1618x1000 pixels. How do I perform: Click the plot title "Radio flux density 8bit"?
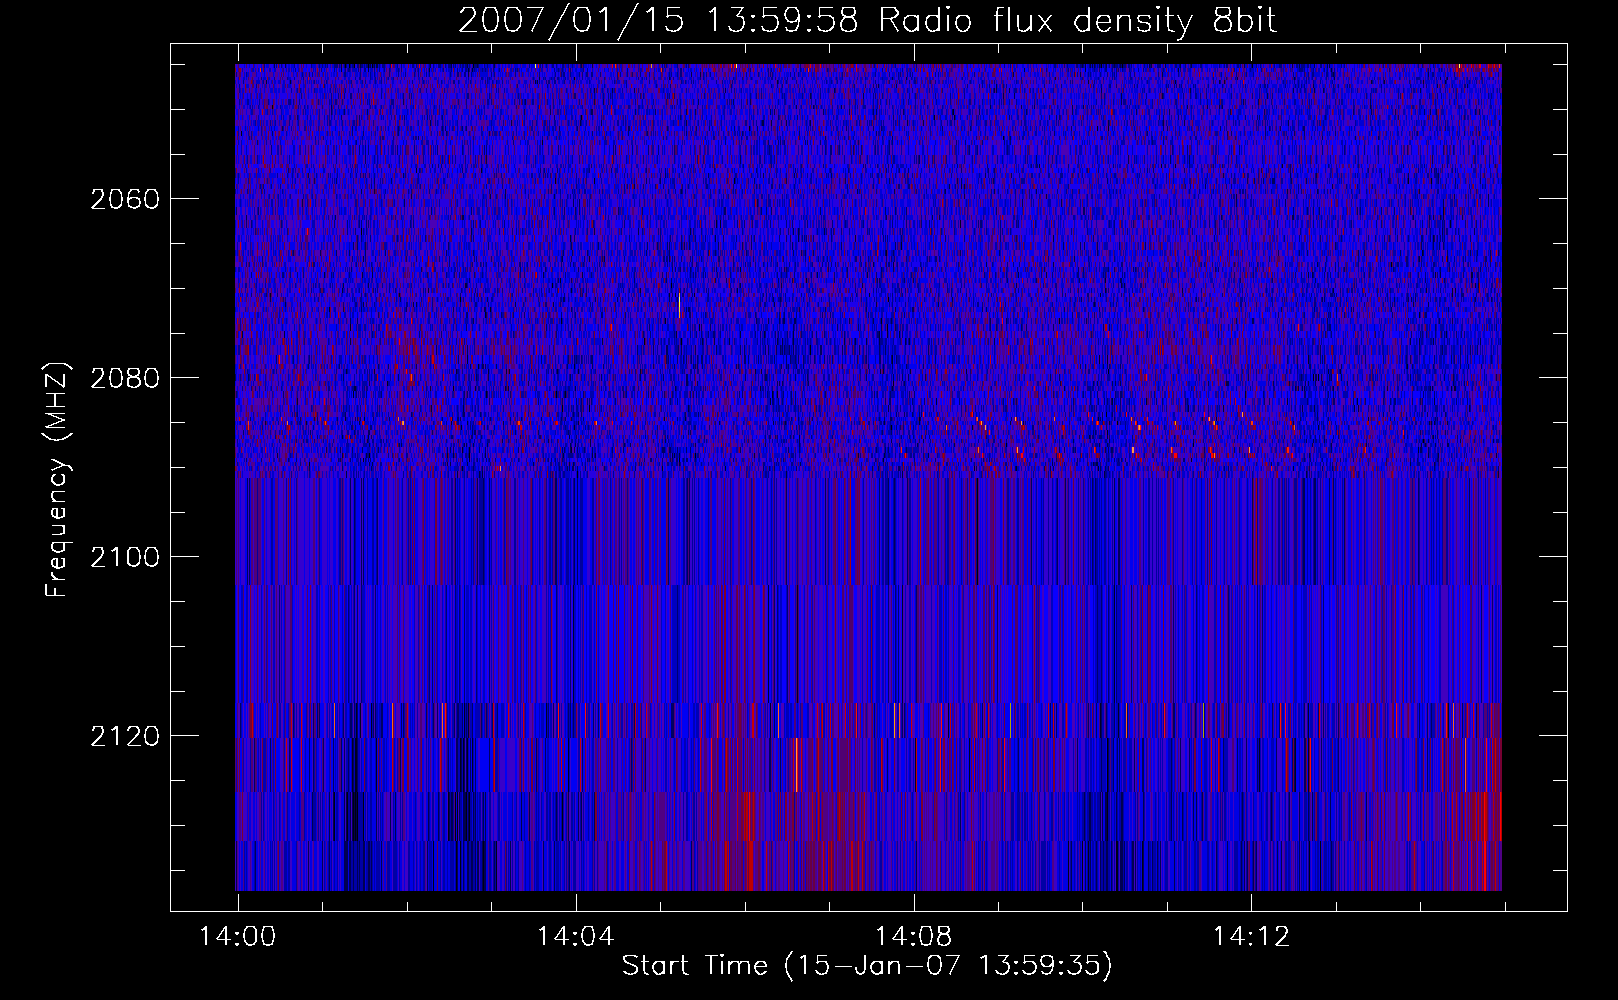(x=1077, y=20)
